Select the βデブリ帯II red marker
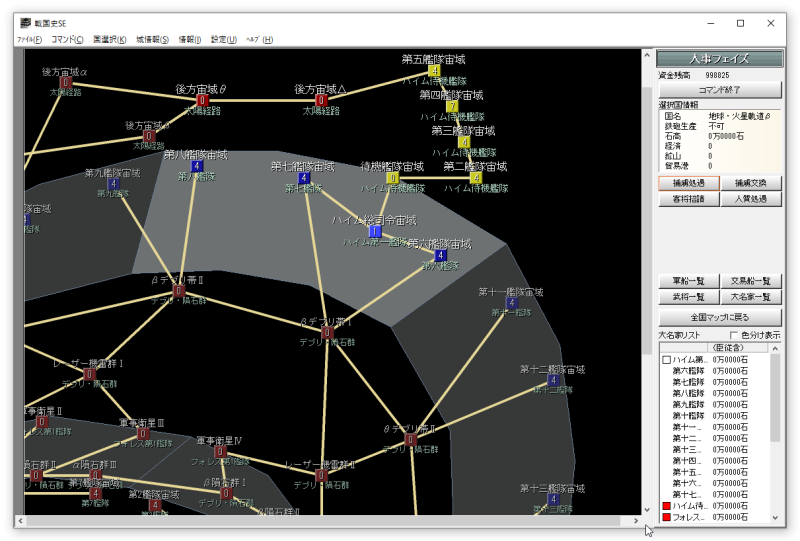The width and height of the screenshot is (800, 541). point(179,291)
